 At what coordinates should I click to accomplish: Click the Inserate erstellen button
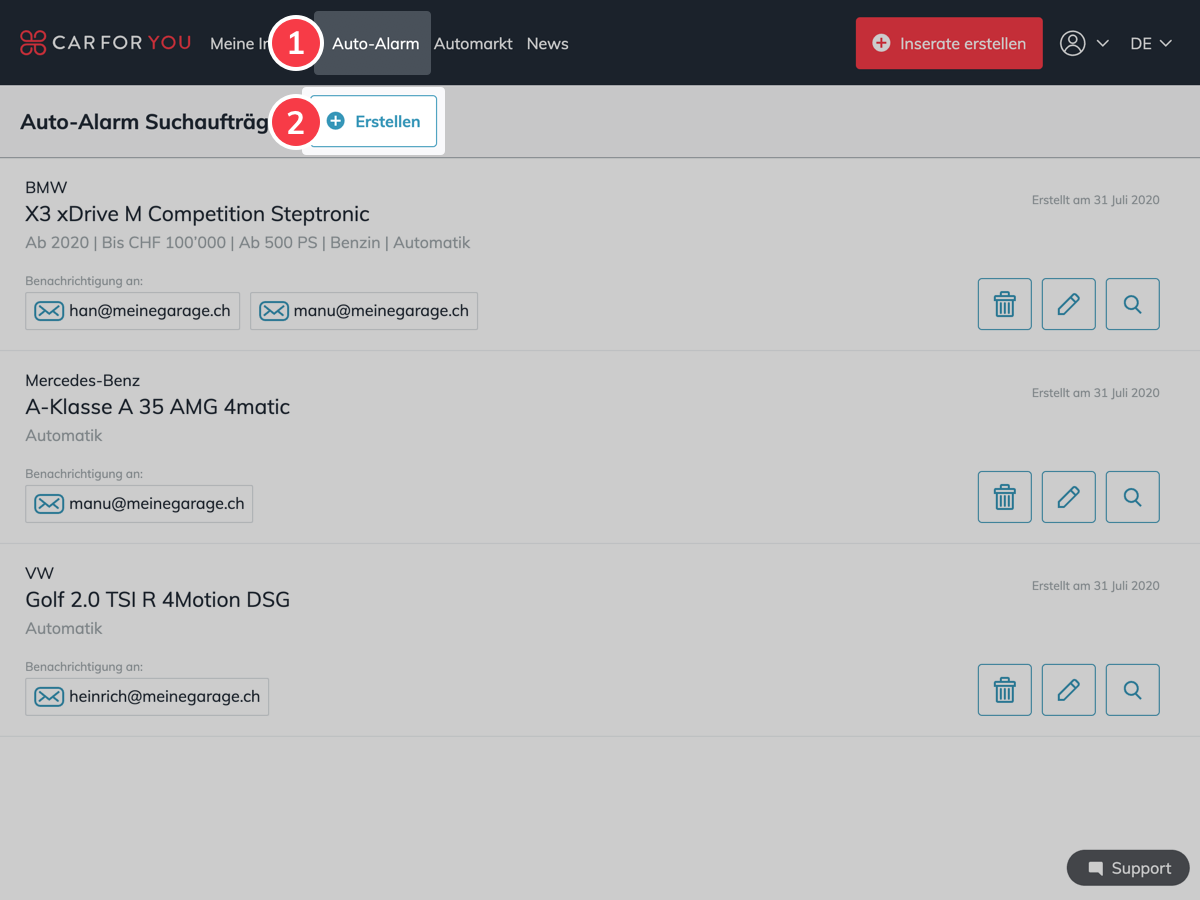pyautogui.click(x=949, y=43)
